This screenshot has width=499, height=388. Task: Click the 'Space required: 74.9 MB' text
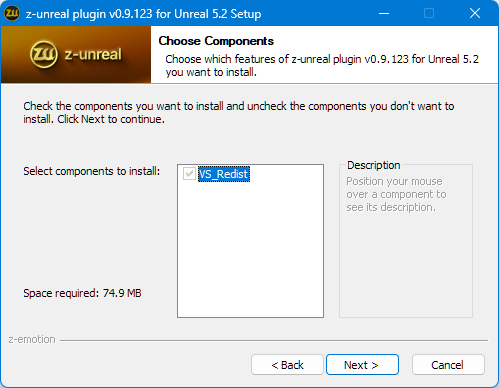point(82,293)
